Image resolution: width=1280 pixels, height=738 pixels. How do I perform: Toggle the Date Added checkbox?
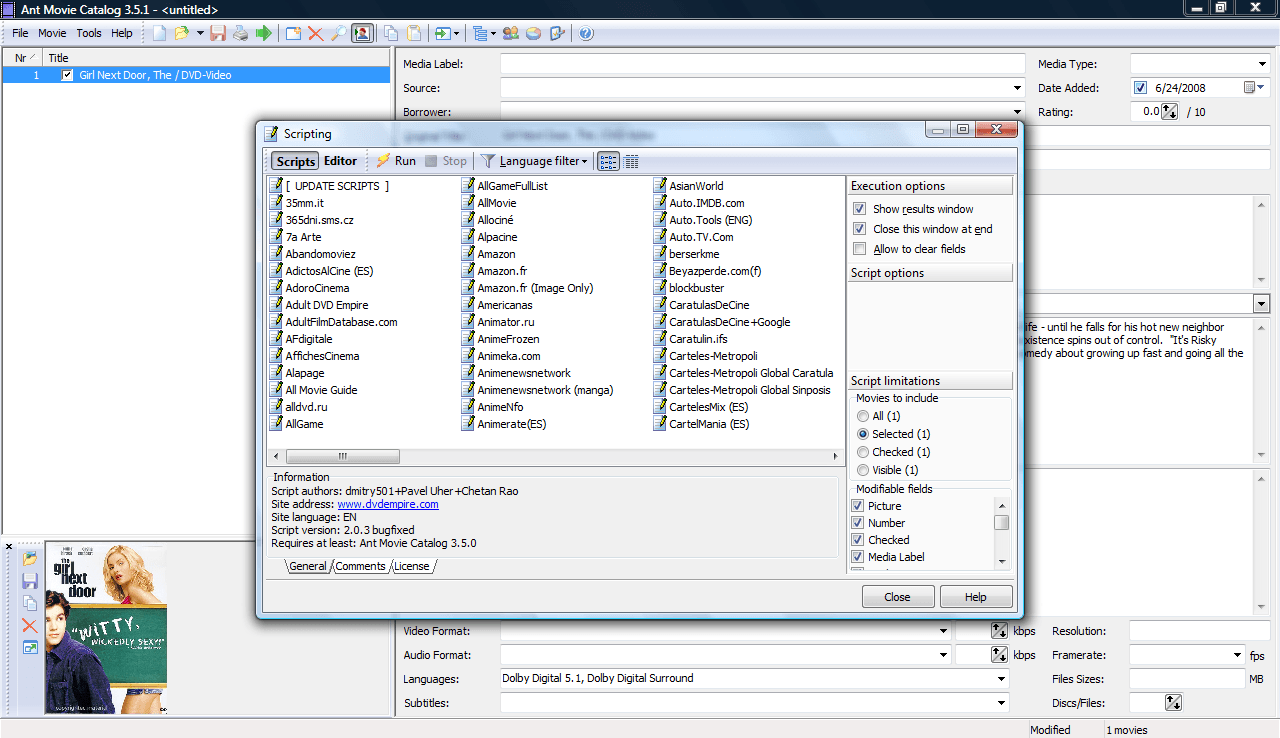click(1141, 88)
